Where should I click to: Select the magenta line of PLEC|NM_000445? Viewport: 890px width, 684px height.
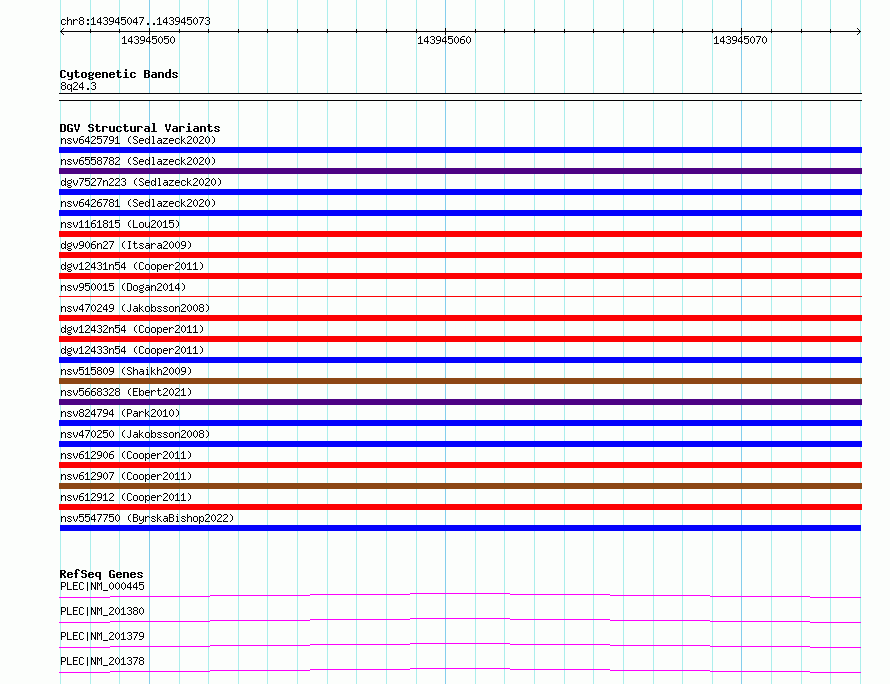click(x=460, y=595)
